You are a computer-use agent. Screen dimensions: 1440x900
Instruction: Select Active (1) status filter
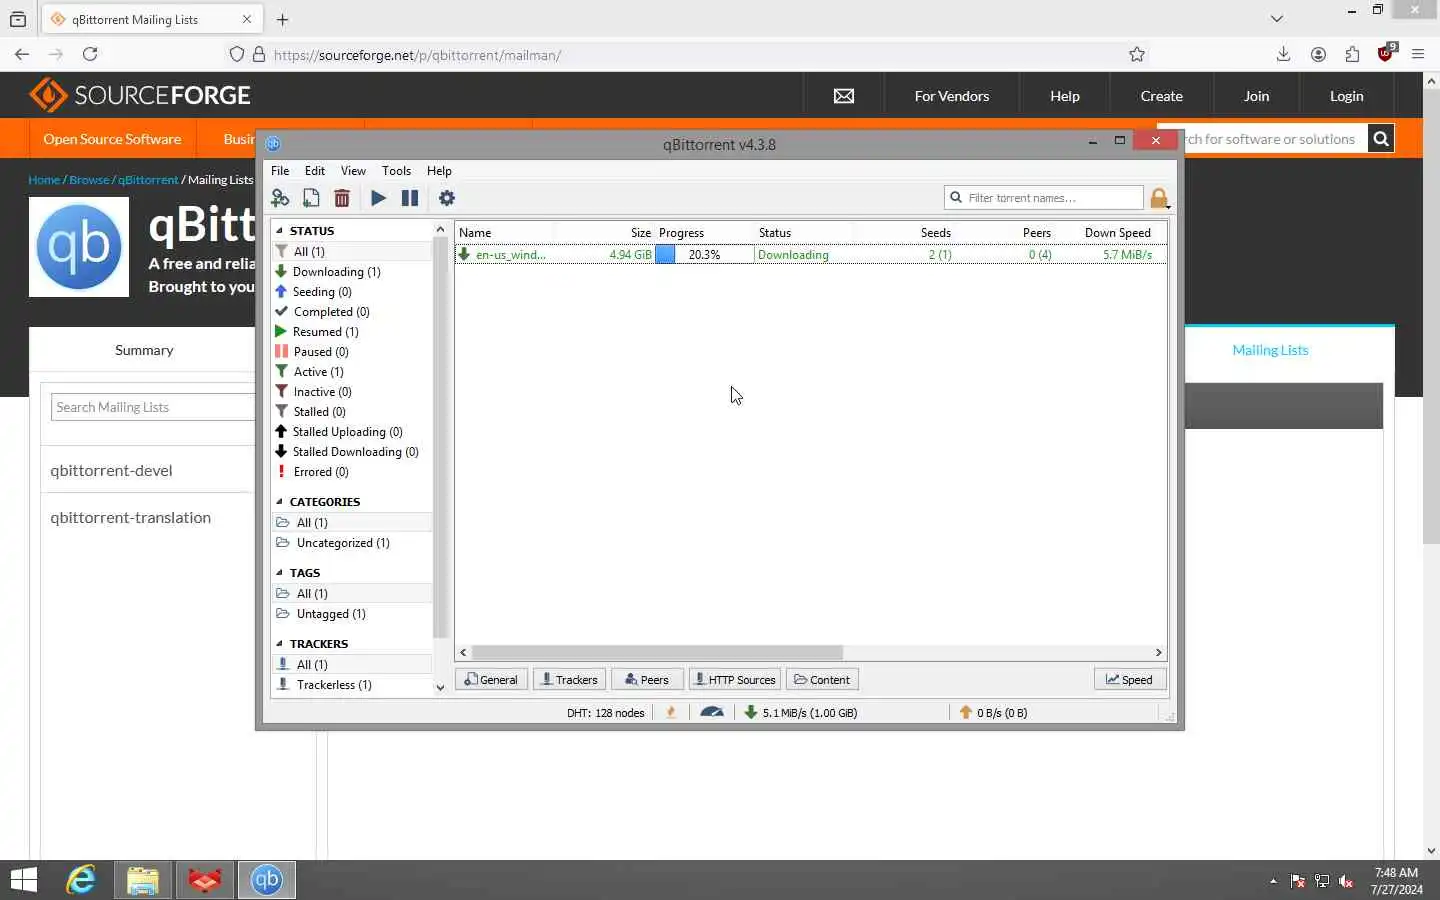[352, 371]
